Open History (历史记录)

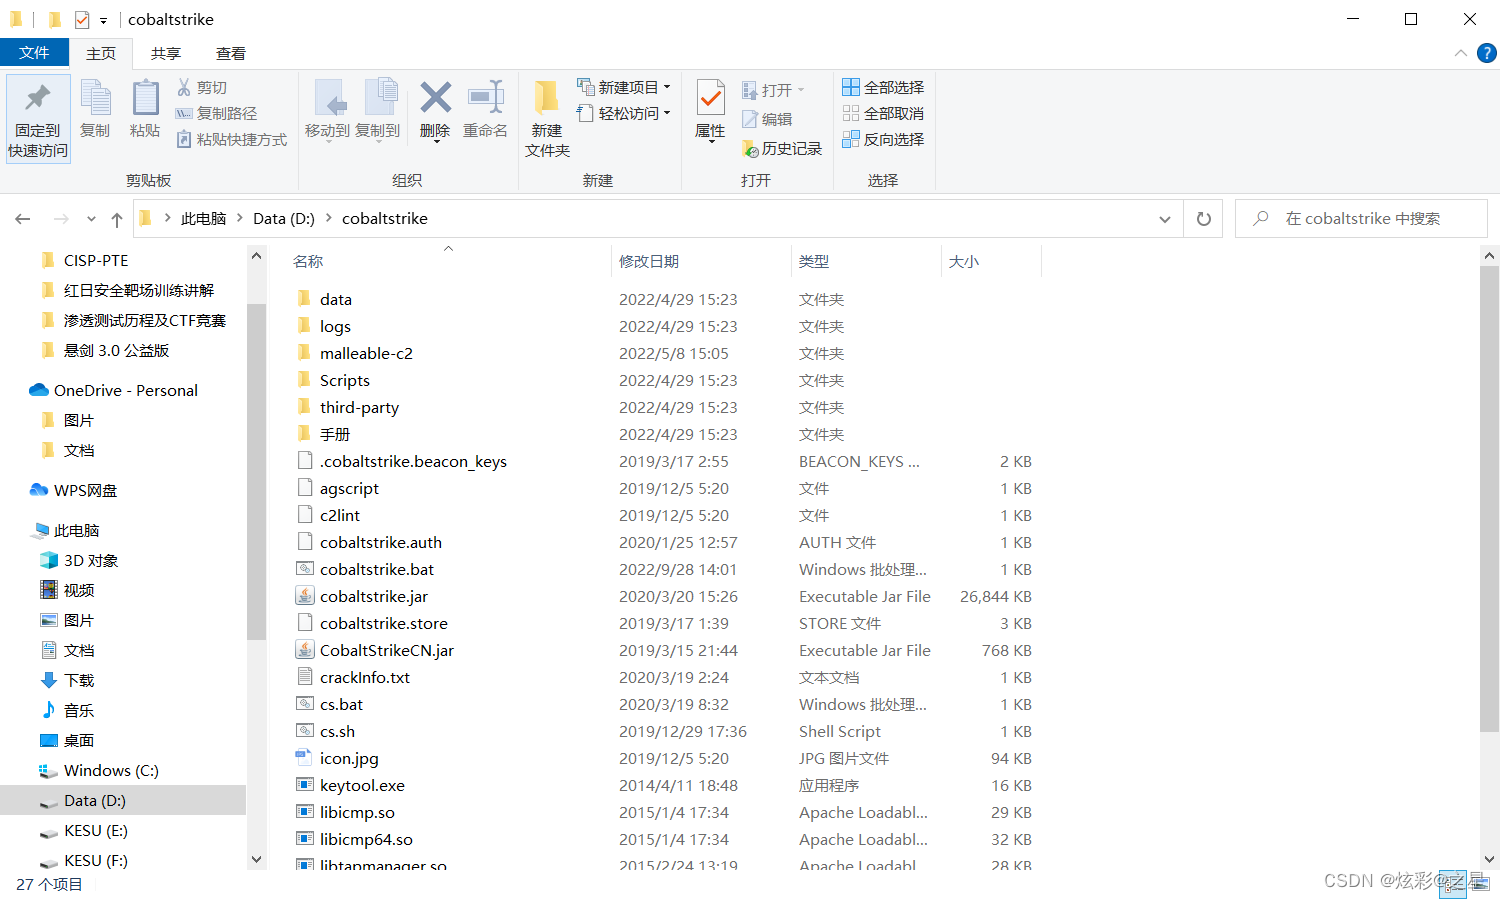coord(781,149)
